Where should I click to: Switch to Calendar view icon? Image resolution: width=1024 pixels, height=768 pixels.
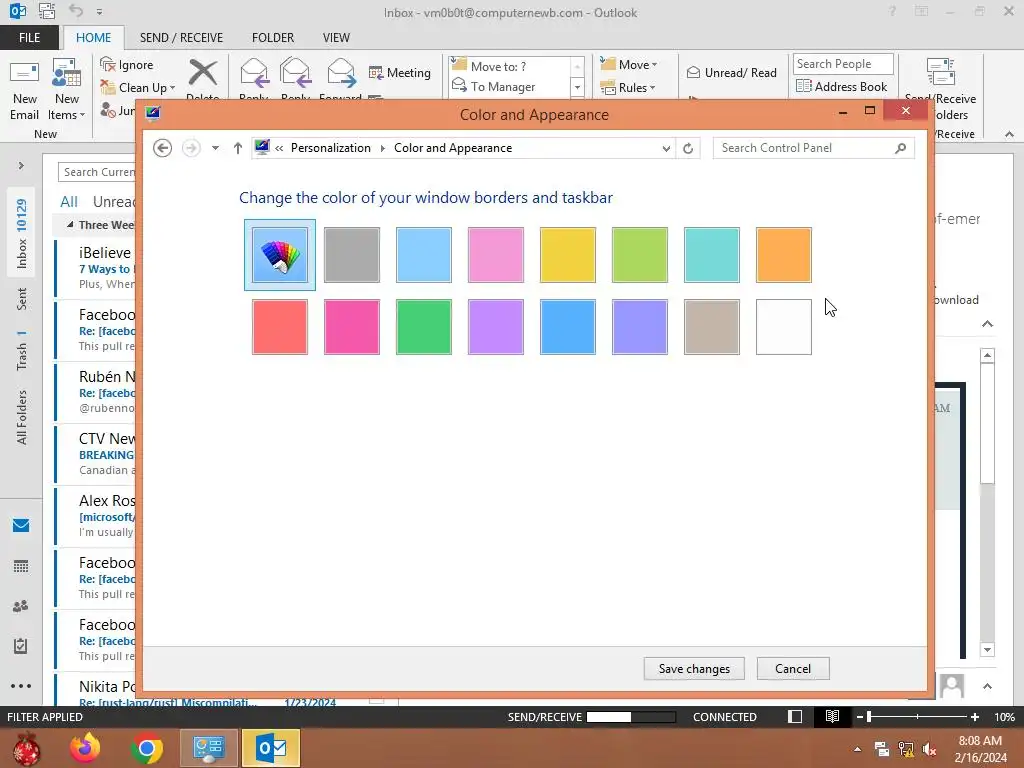[x=21, y=566]
